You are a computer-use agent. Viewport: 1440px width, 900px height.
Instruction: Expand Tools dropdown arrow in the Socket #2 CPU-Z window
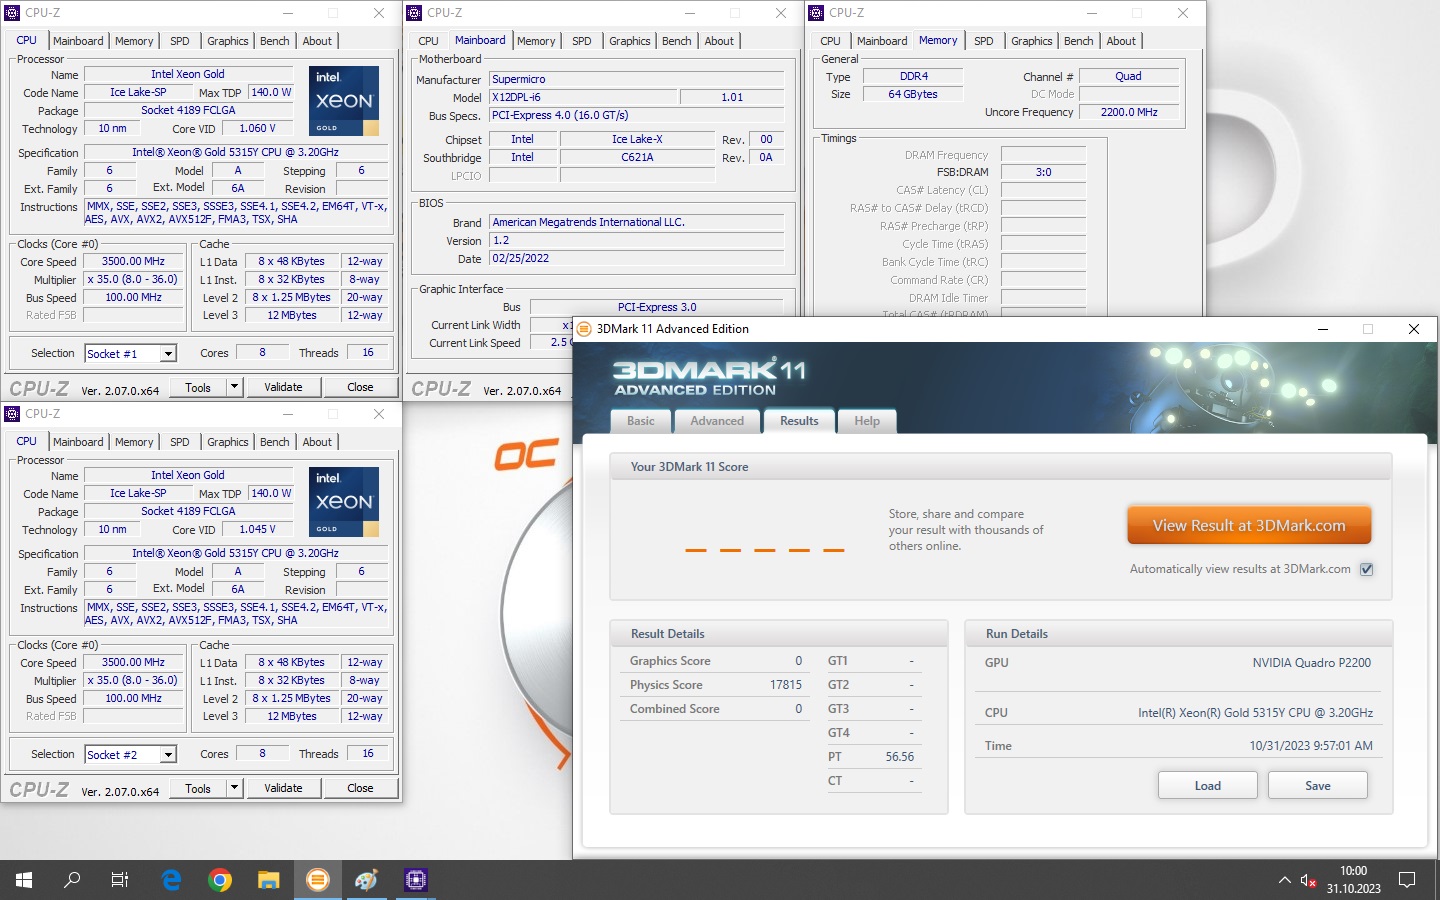(x=234, y=788)
